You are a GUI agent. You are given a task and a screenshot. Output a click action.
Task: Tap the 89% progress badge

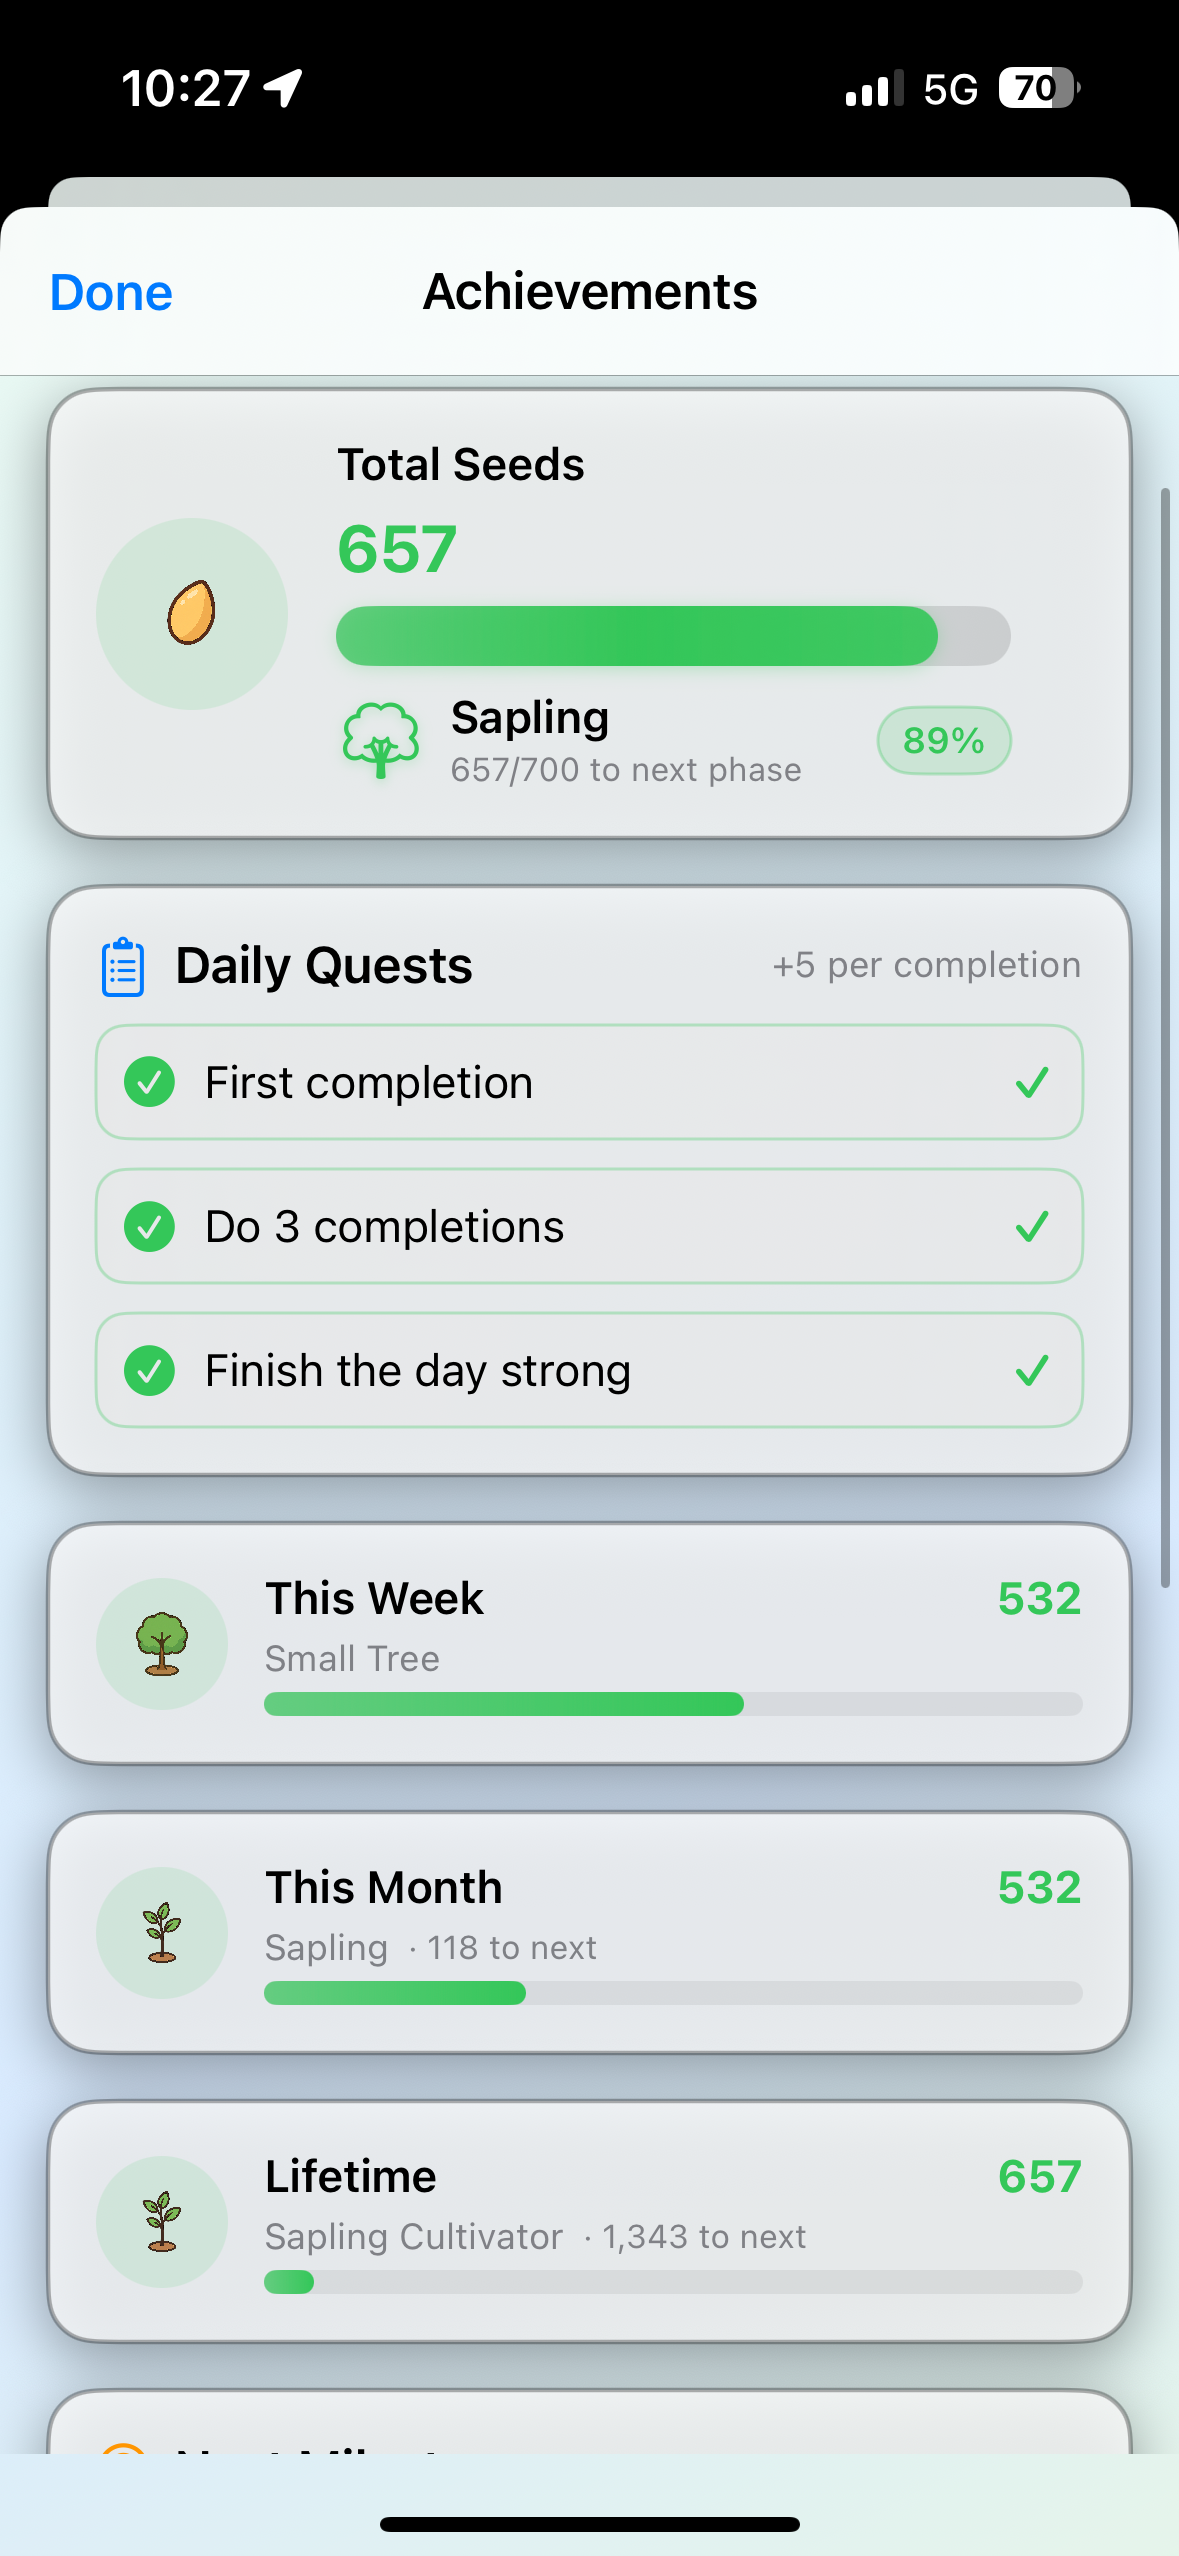943,740
